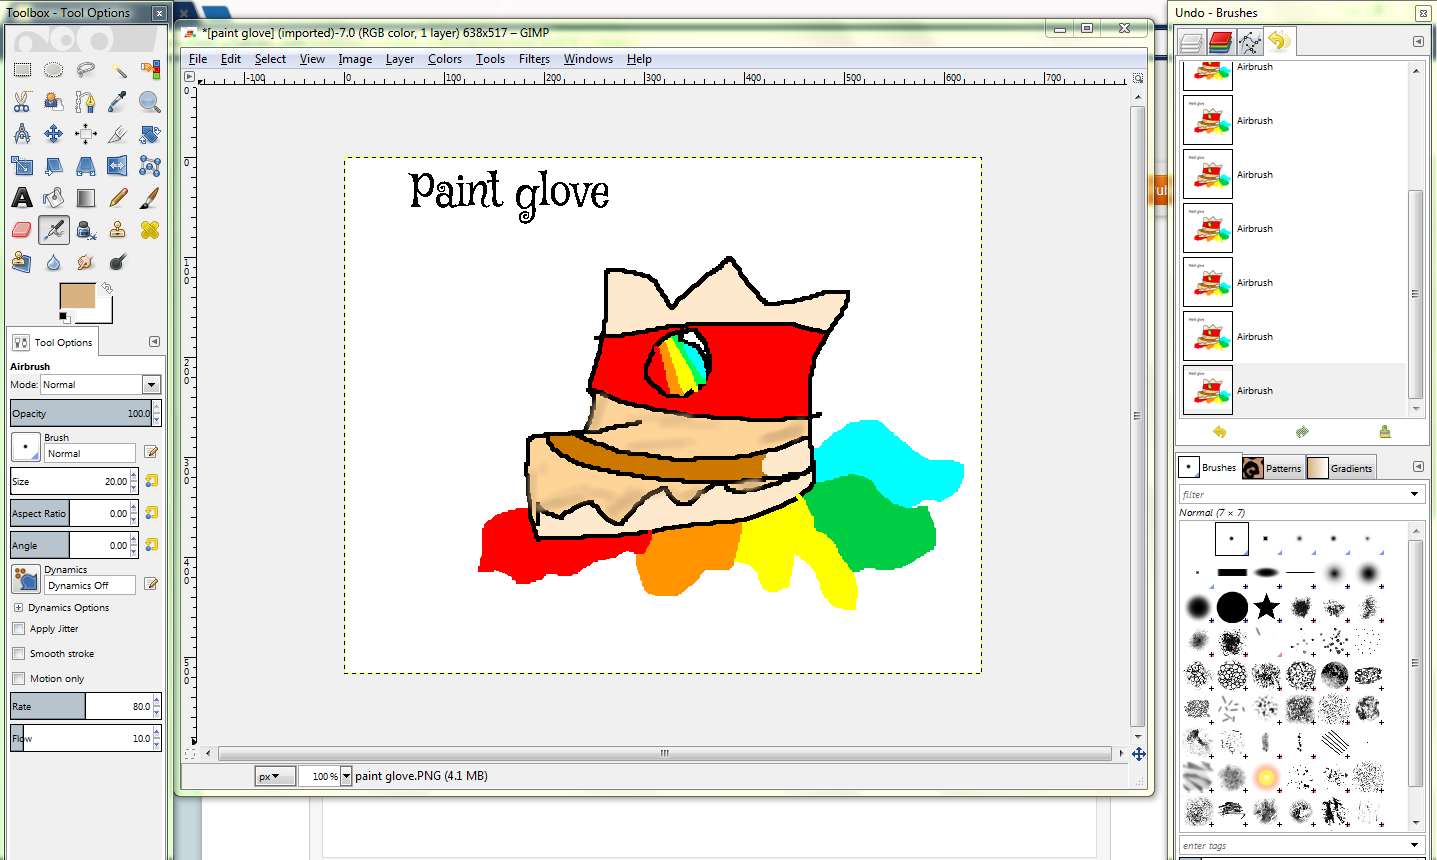Select the Scissors Select tool

[x=22, y=102]
